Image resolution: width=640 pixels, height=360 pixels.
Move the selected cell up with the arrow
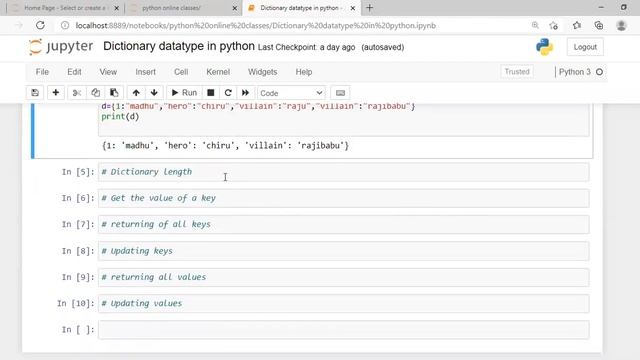click(136, 93)
